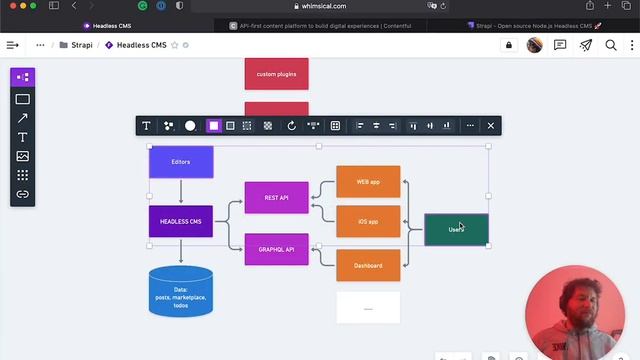Click the shield privacy icon

click(180, 6)
